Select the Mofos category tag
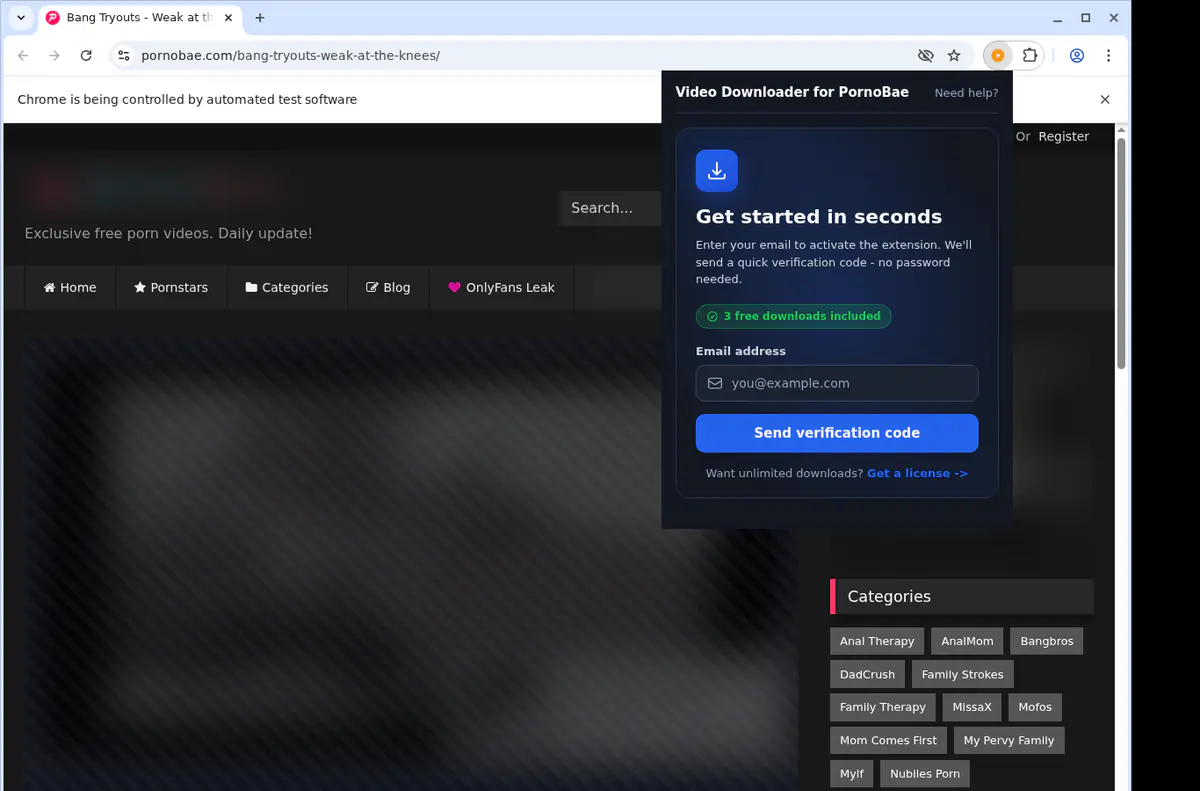Image resolution: width=1200 pixels, height=791 pixels. click(x=1035, y=707)
